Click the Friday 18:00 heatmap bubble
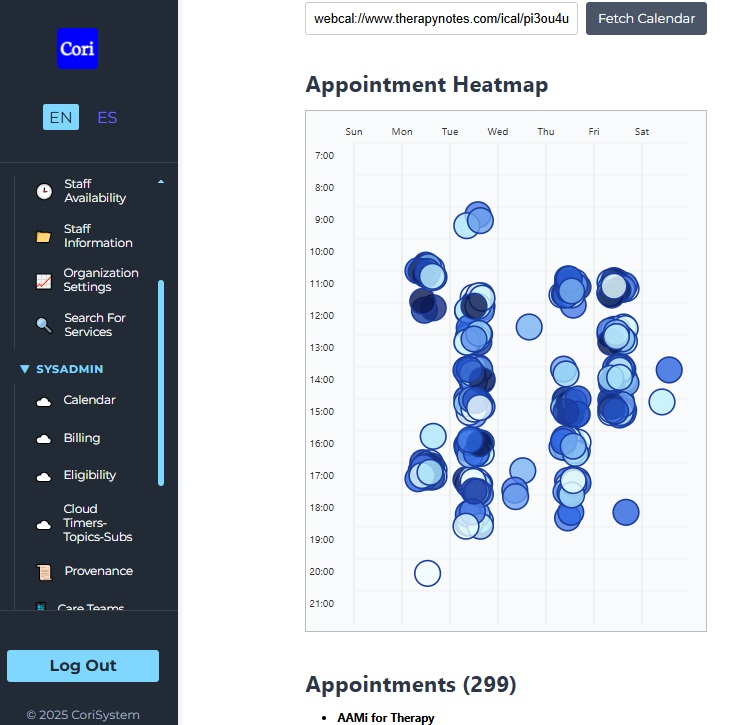Viewport: 755px width, 725px height. coord(626,512)
